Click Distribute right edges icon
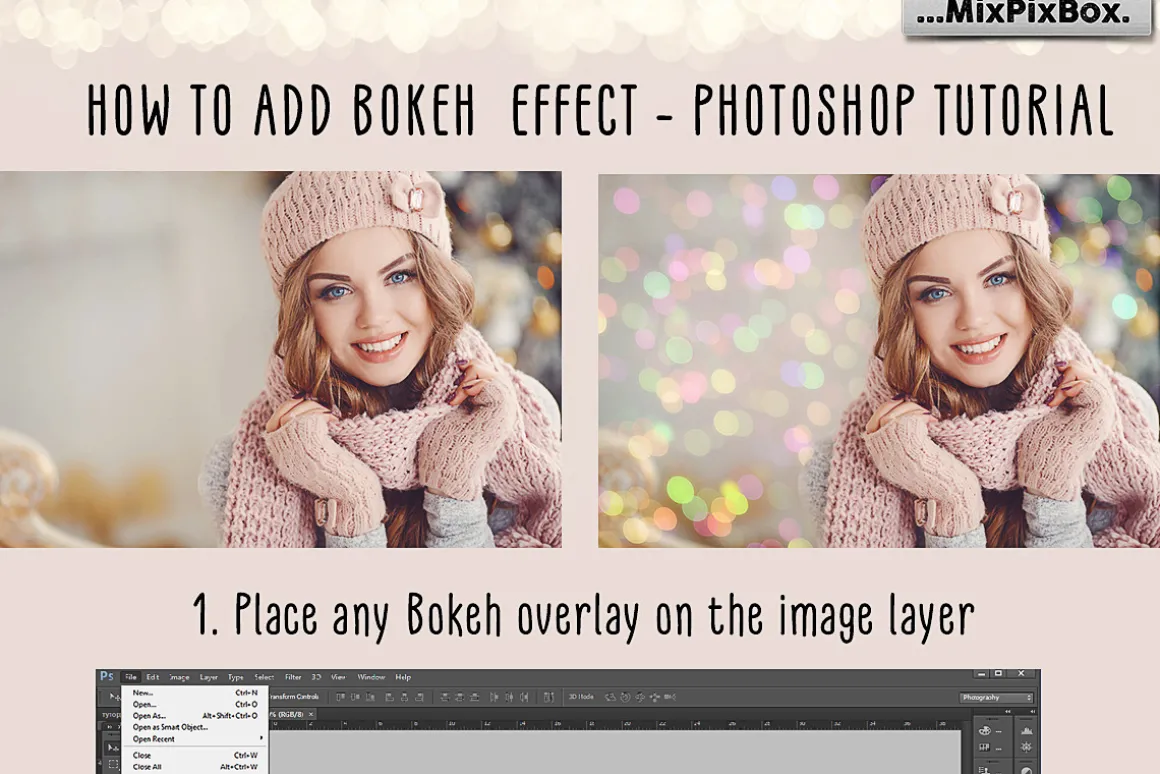The image size is (1160, 774). (x=524, y=697)
